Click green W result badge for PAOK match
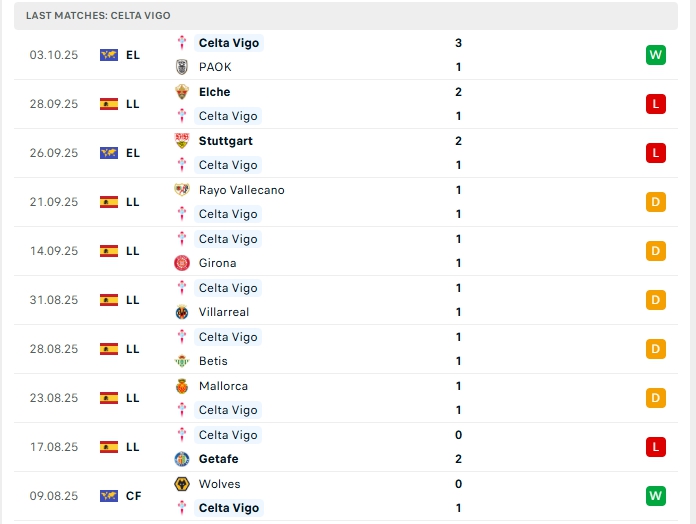This screenshot has height=524, width=696. tap(655, 55)
